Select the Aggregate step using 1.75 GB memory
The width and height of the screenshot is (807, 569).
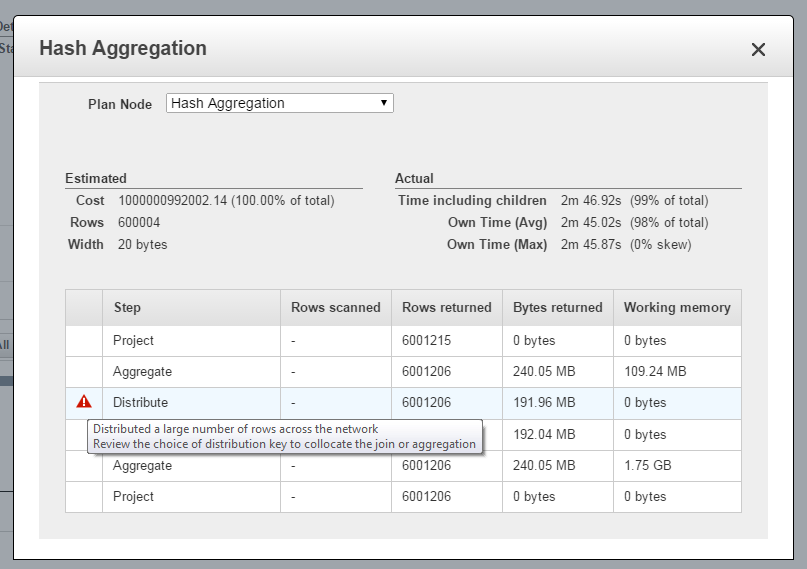pyautogui.click(x=142, y=465)
